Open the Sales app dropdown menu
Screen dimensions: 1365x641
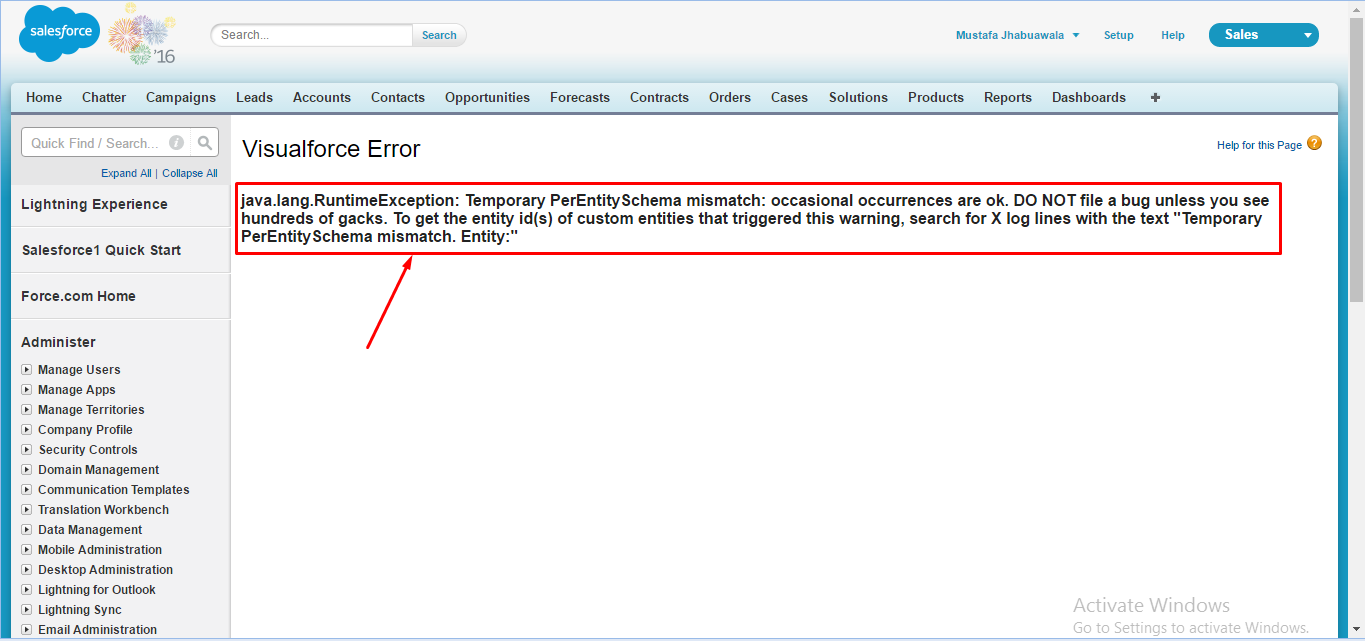pos(1263,35)
